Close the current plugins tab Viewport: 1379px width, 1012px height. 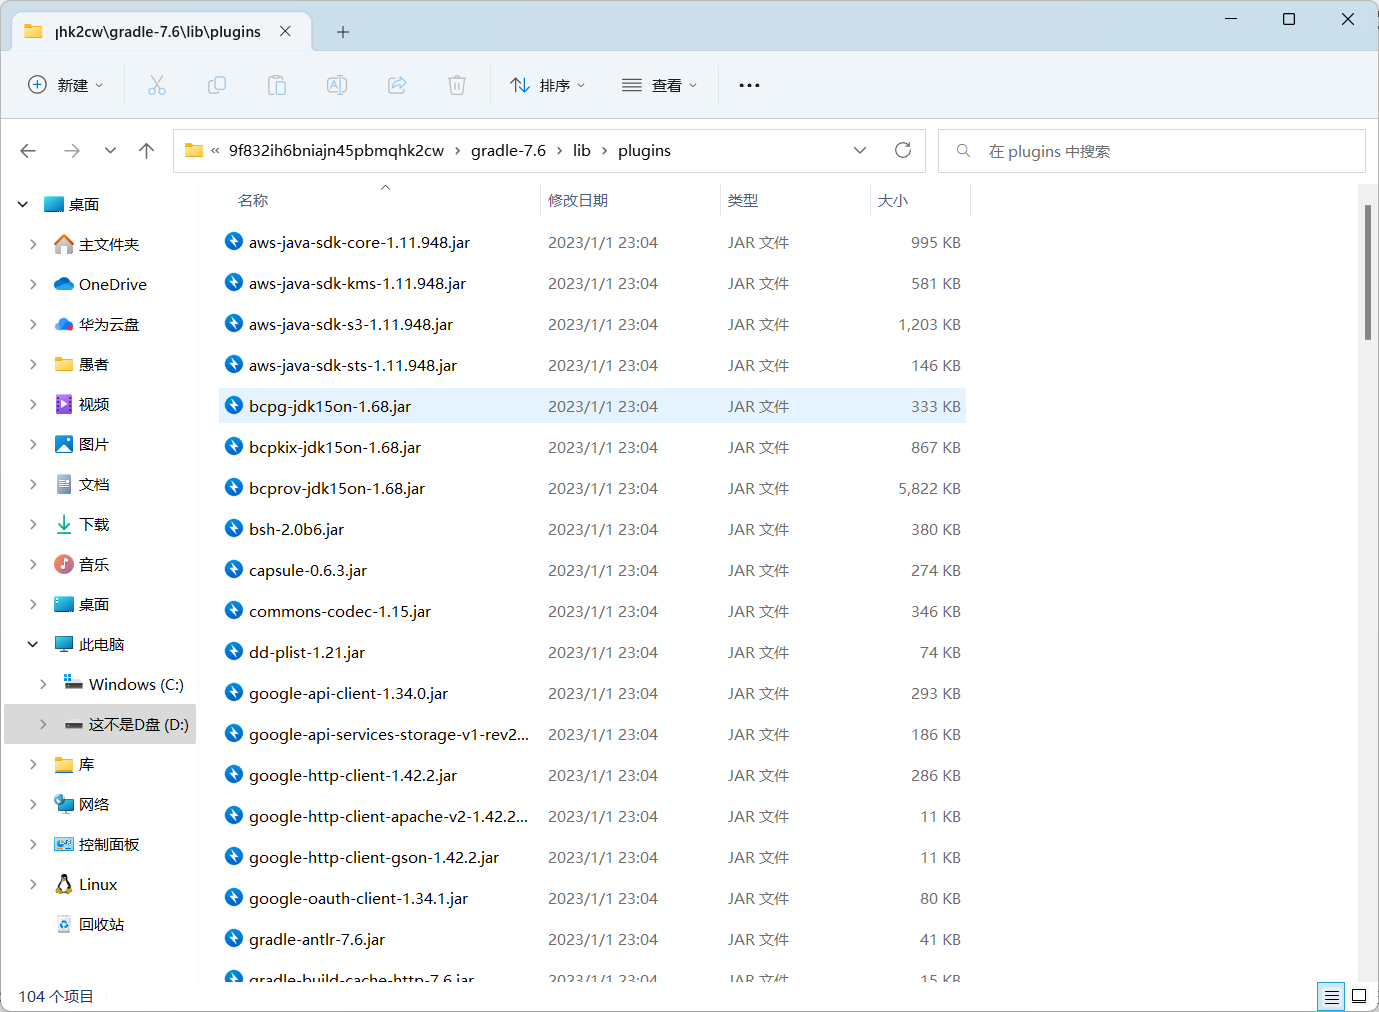coord(285,31)
